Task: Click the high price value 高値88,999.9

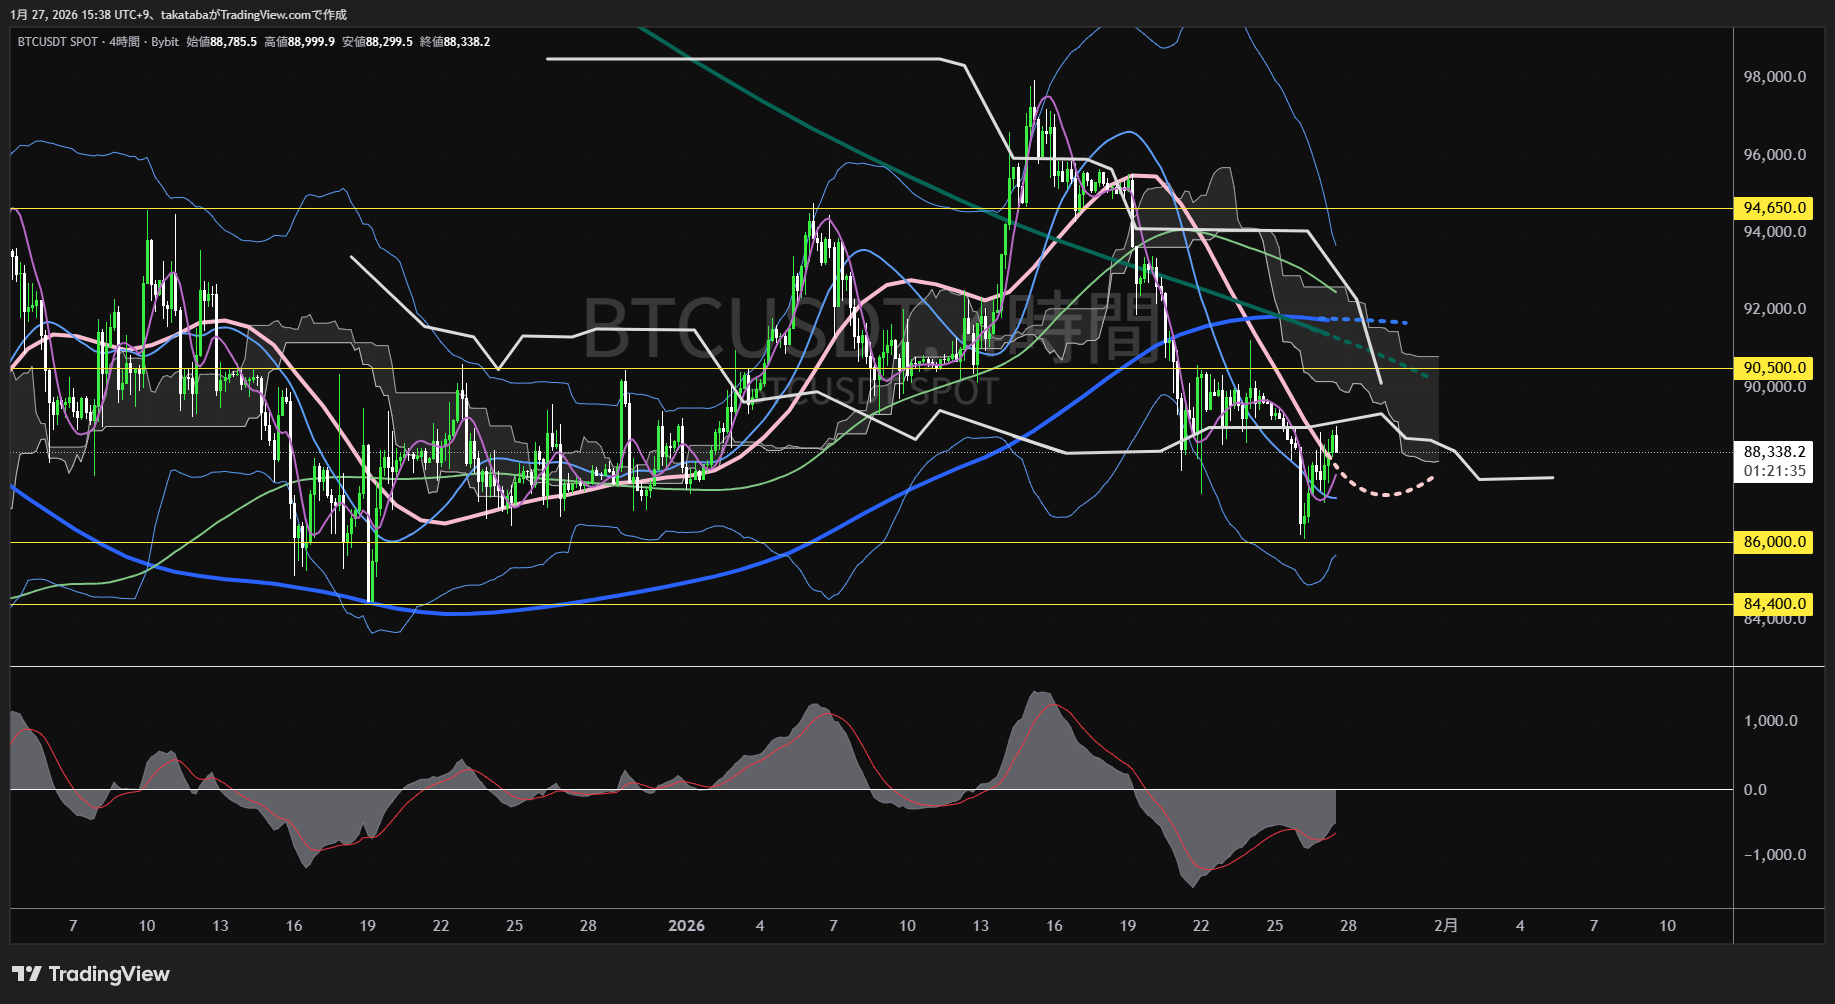Action: pos(299,42)
